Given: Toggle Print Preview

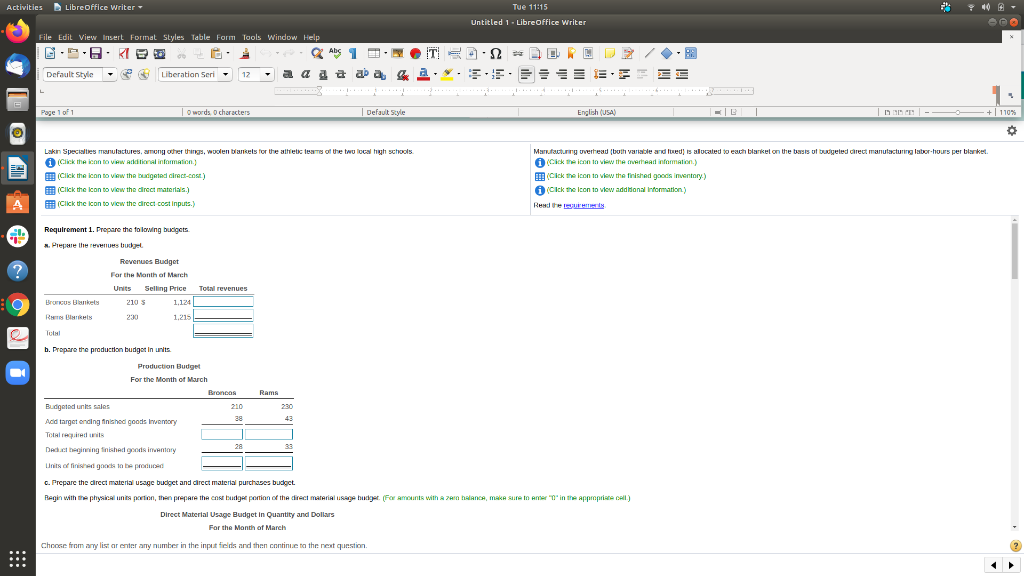Looking at the screenshot, I should [x=159, y=54].
